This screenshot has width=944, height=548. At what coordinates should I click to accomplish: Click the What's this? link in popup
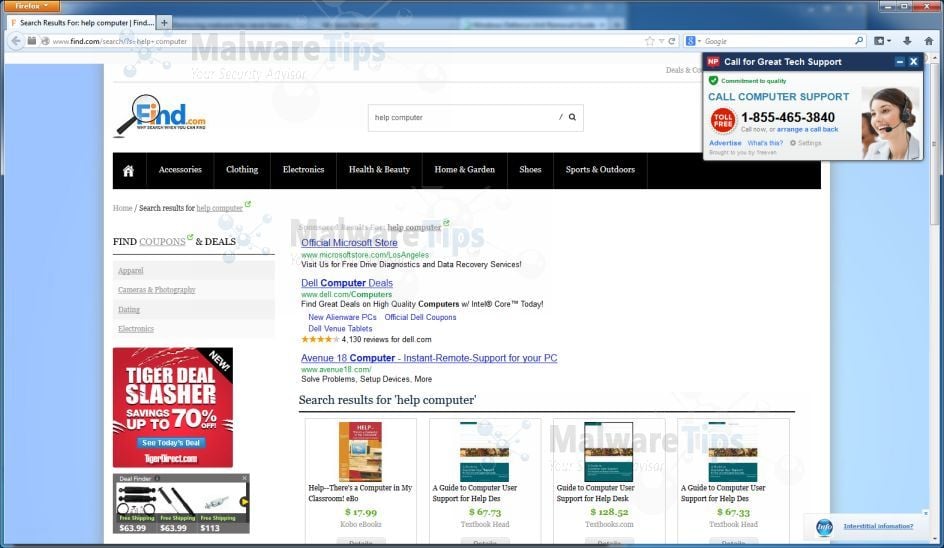click(765, 143)
